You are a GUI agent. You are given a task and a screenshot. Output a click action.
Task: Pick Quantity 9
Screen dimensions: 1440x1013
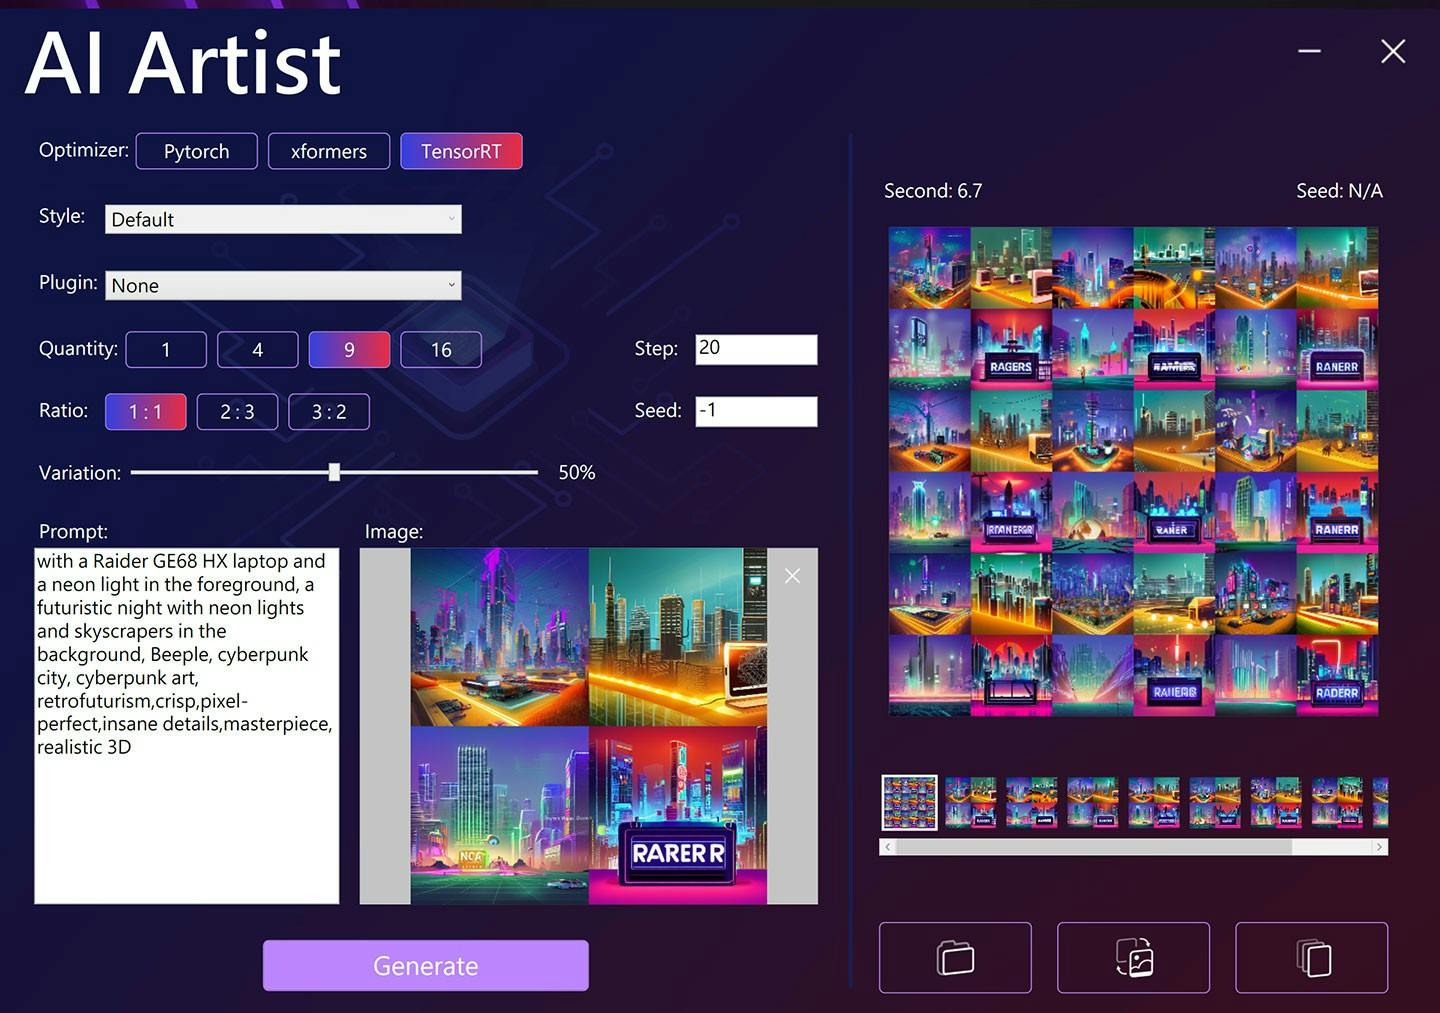point(349,349)
